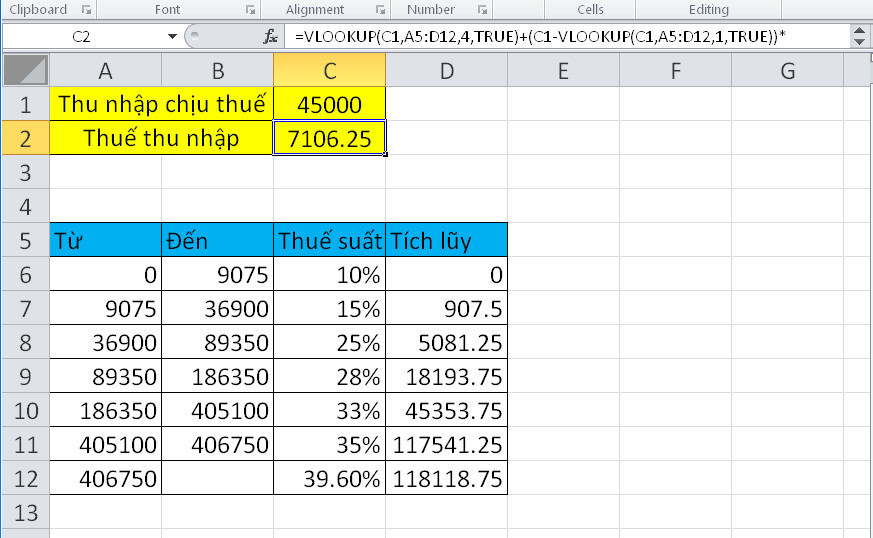873x538 pixels.
Task: Select the 35% tax rate cell
Action: 330,444
